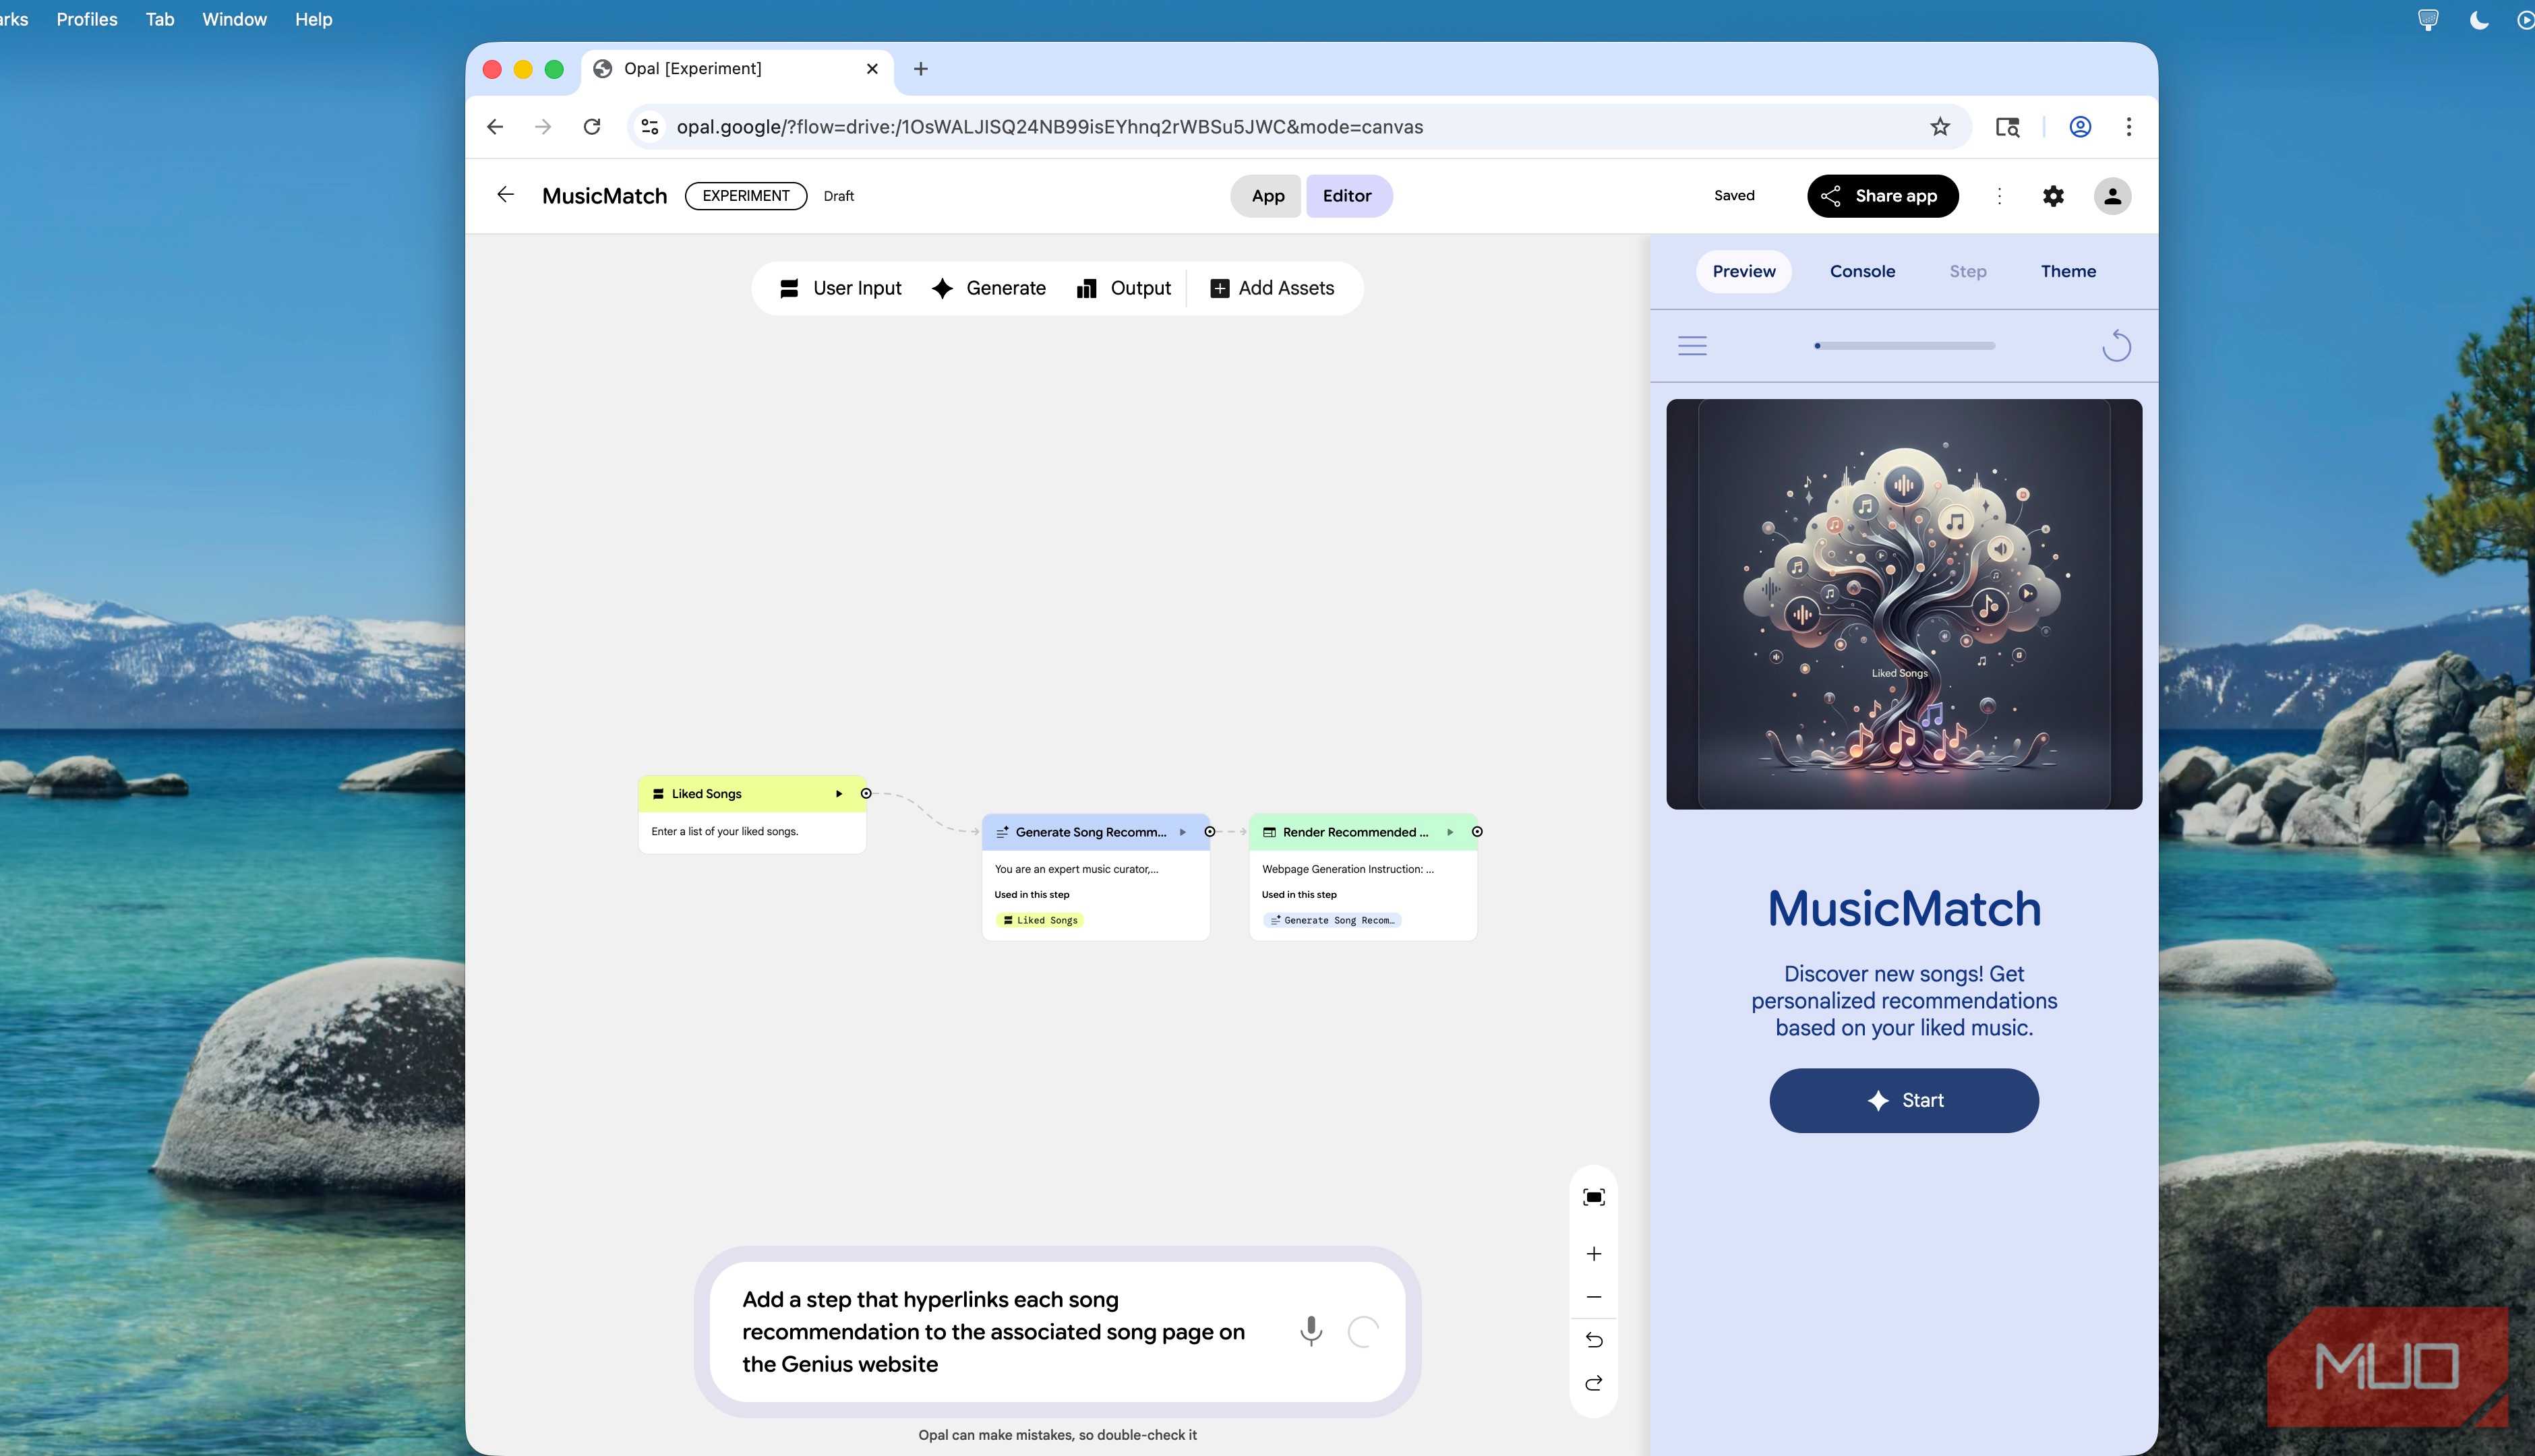Reload the browser page

(592, 127)
